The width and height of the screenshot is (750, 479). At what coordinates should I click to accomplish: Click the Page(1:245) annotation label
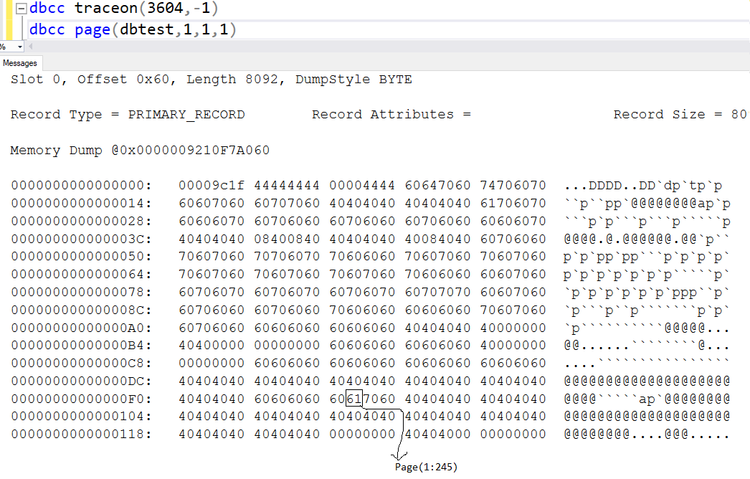[426, 467]
